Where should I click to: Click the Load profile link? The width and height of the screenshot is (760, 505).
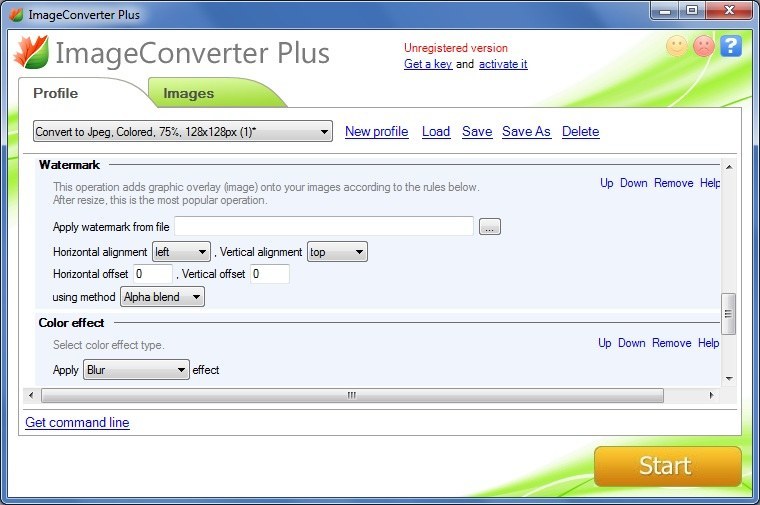[x=436, y=131]
